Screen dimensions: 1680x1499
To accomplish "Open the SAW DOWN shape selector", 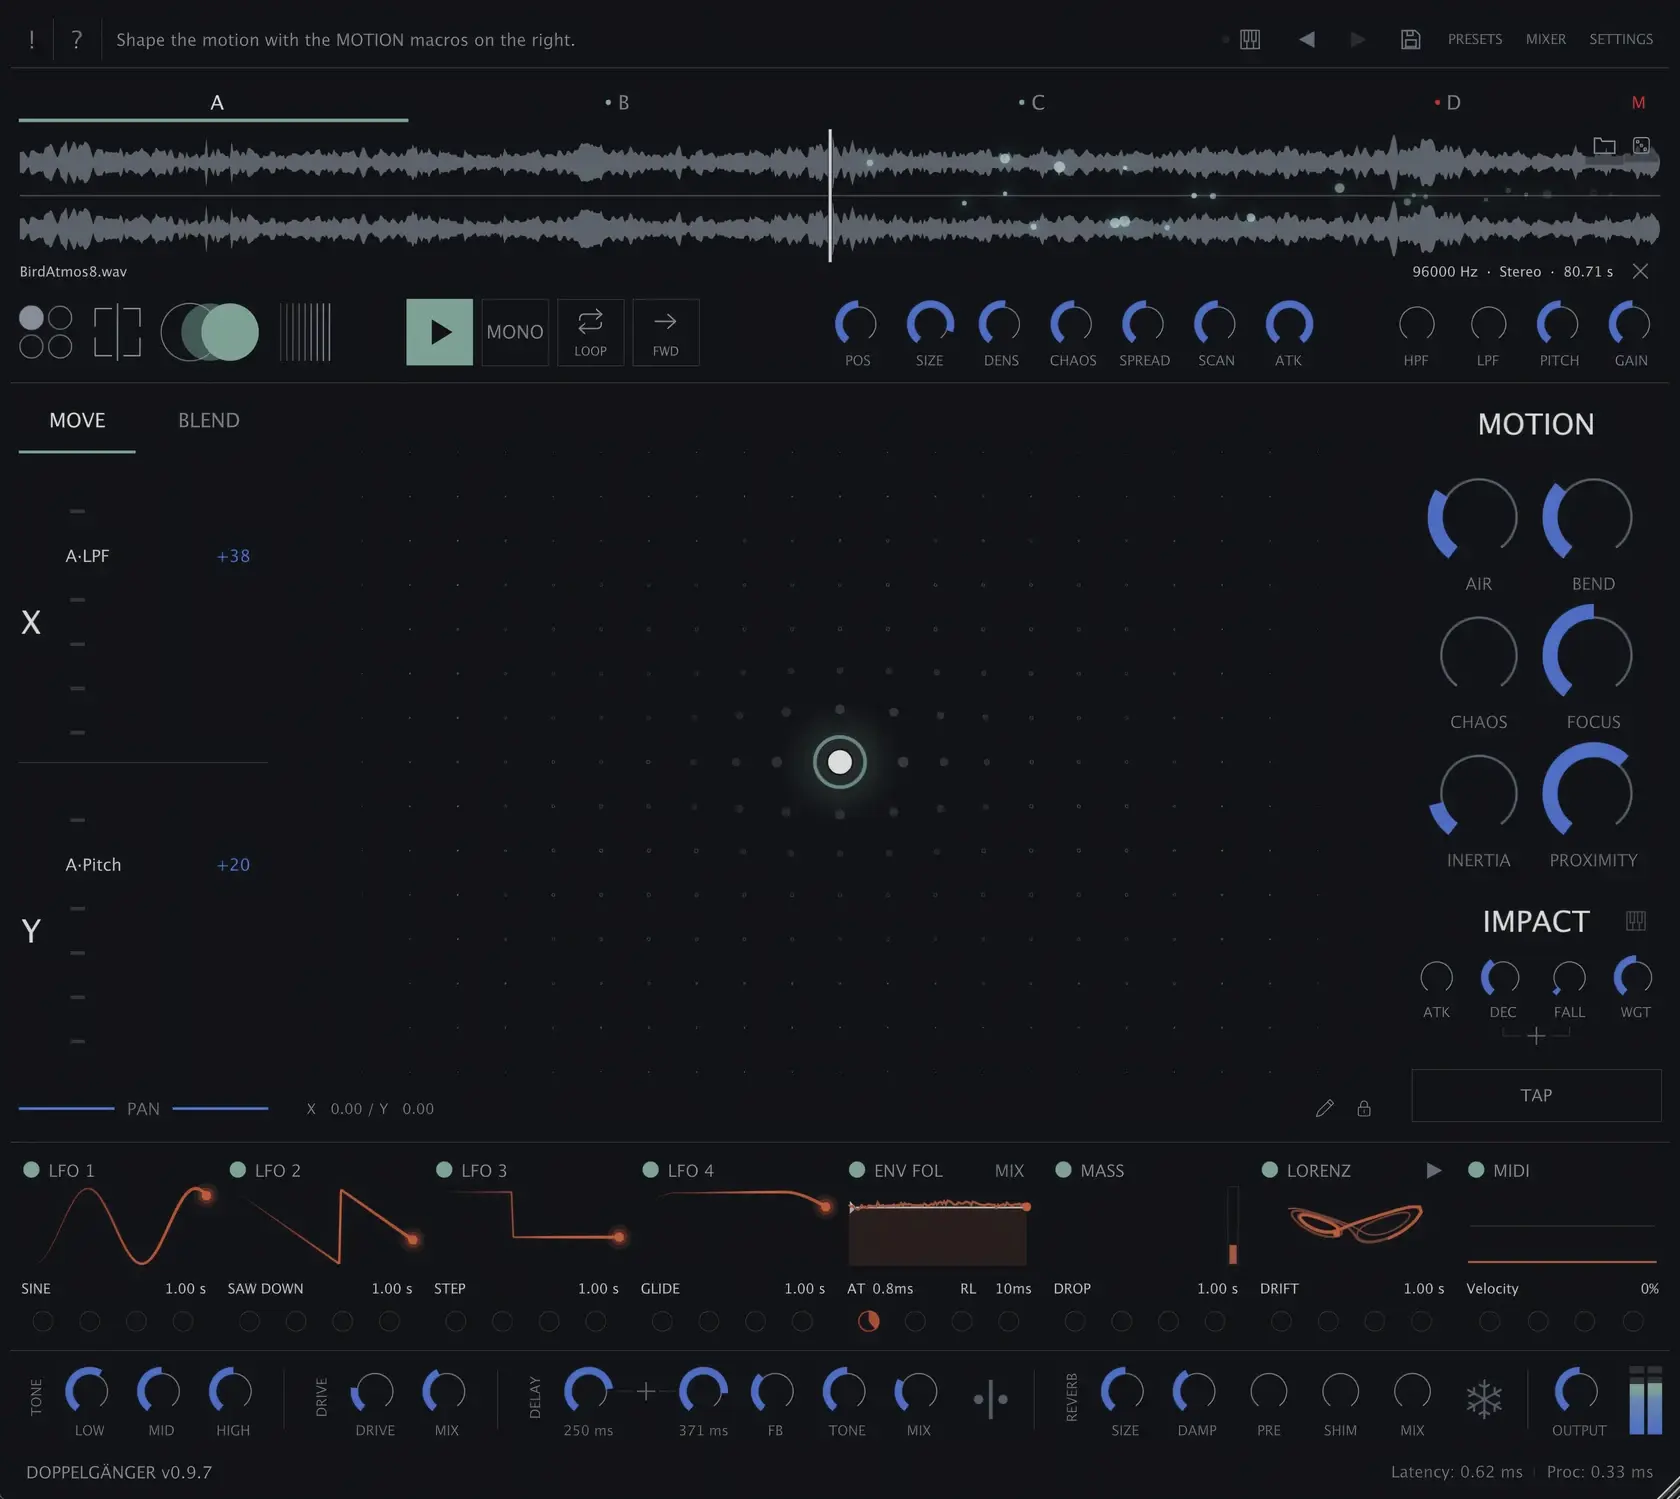I will [x=265, y=1288].
